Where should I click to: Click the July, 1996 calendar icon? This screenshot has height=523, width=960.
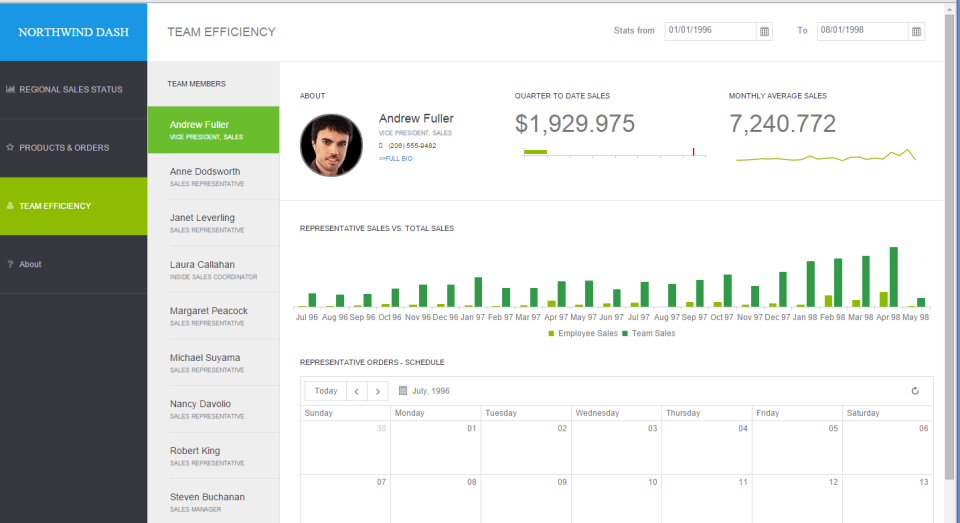click(x=402, y=390)
